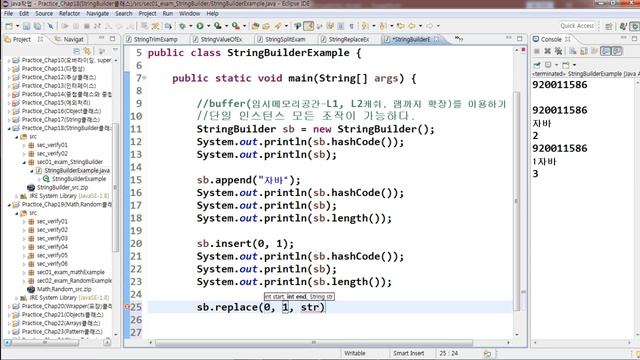Toggle Pin Console icon
Image resolution: width=640 pixels, height=360 pixels.
[537, 64]
